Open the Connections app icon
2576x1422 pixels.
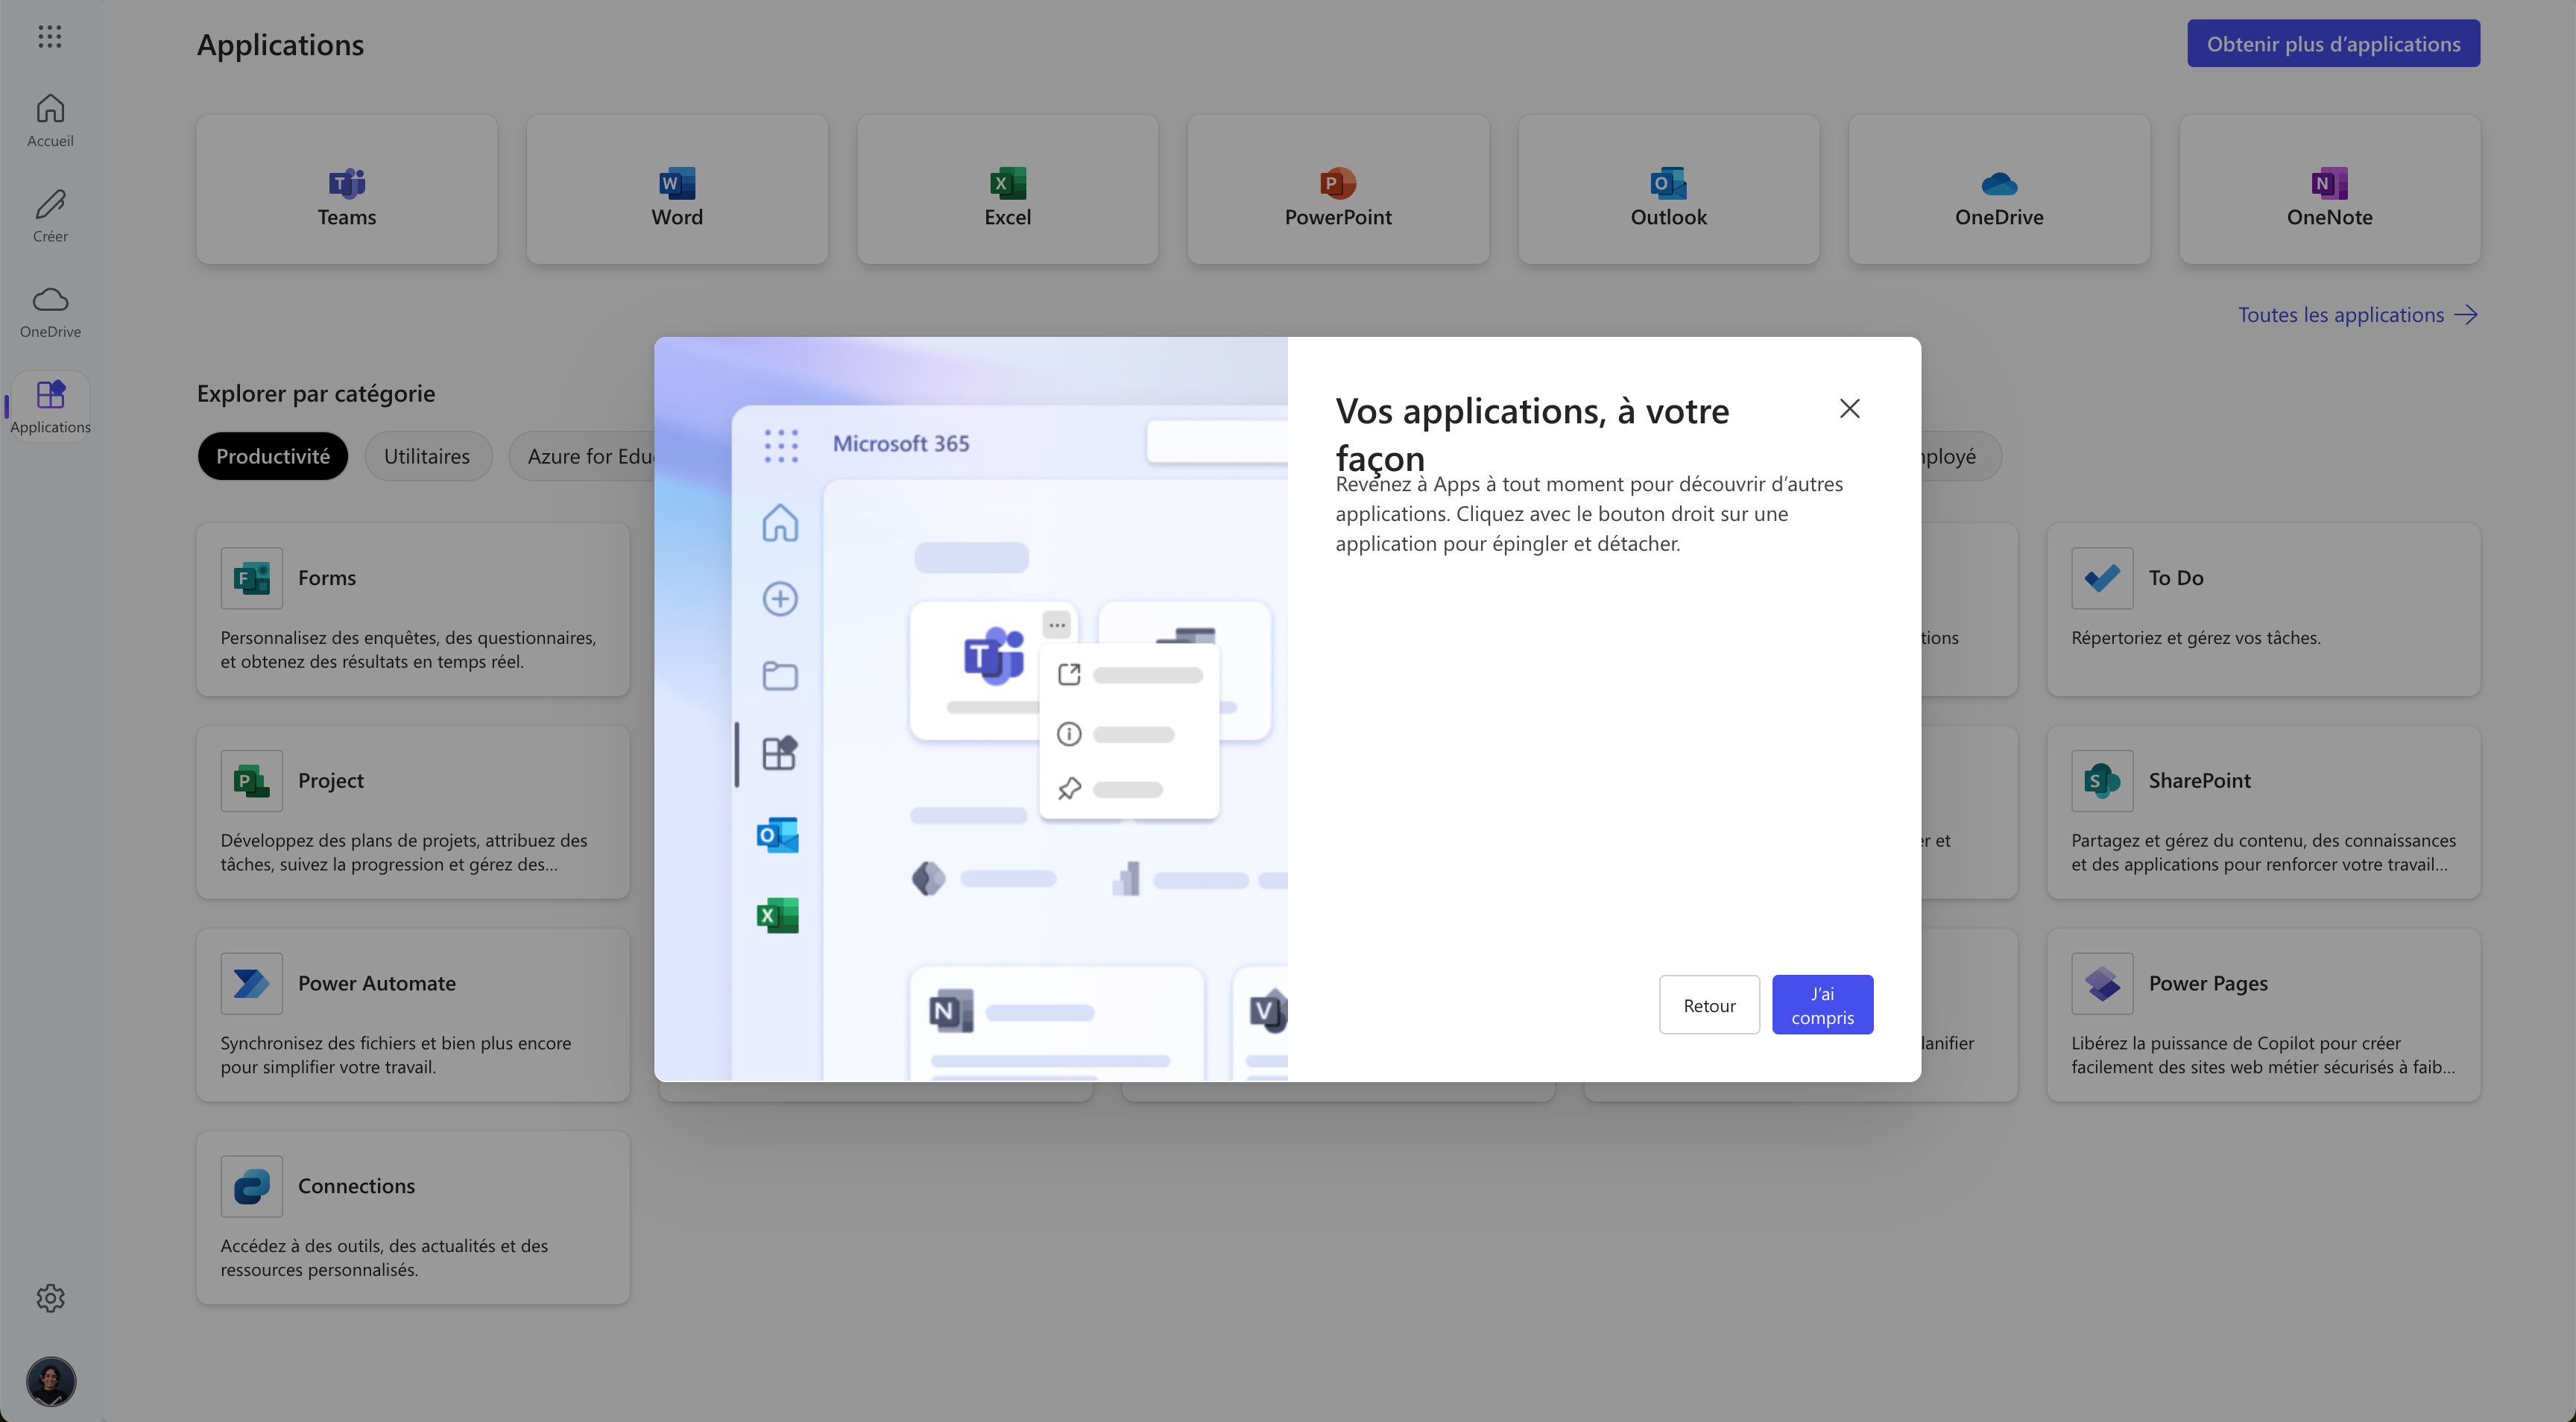pos(252,1186)
